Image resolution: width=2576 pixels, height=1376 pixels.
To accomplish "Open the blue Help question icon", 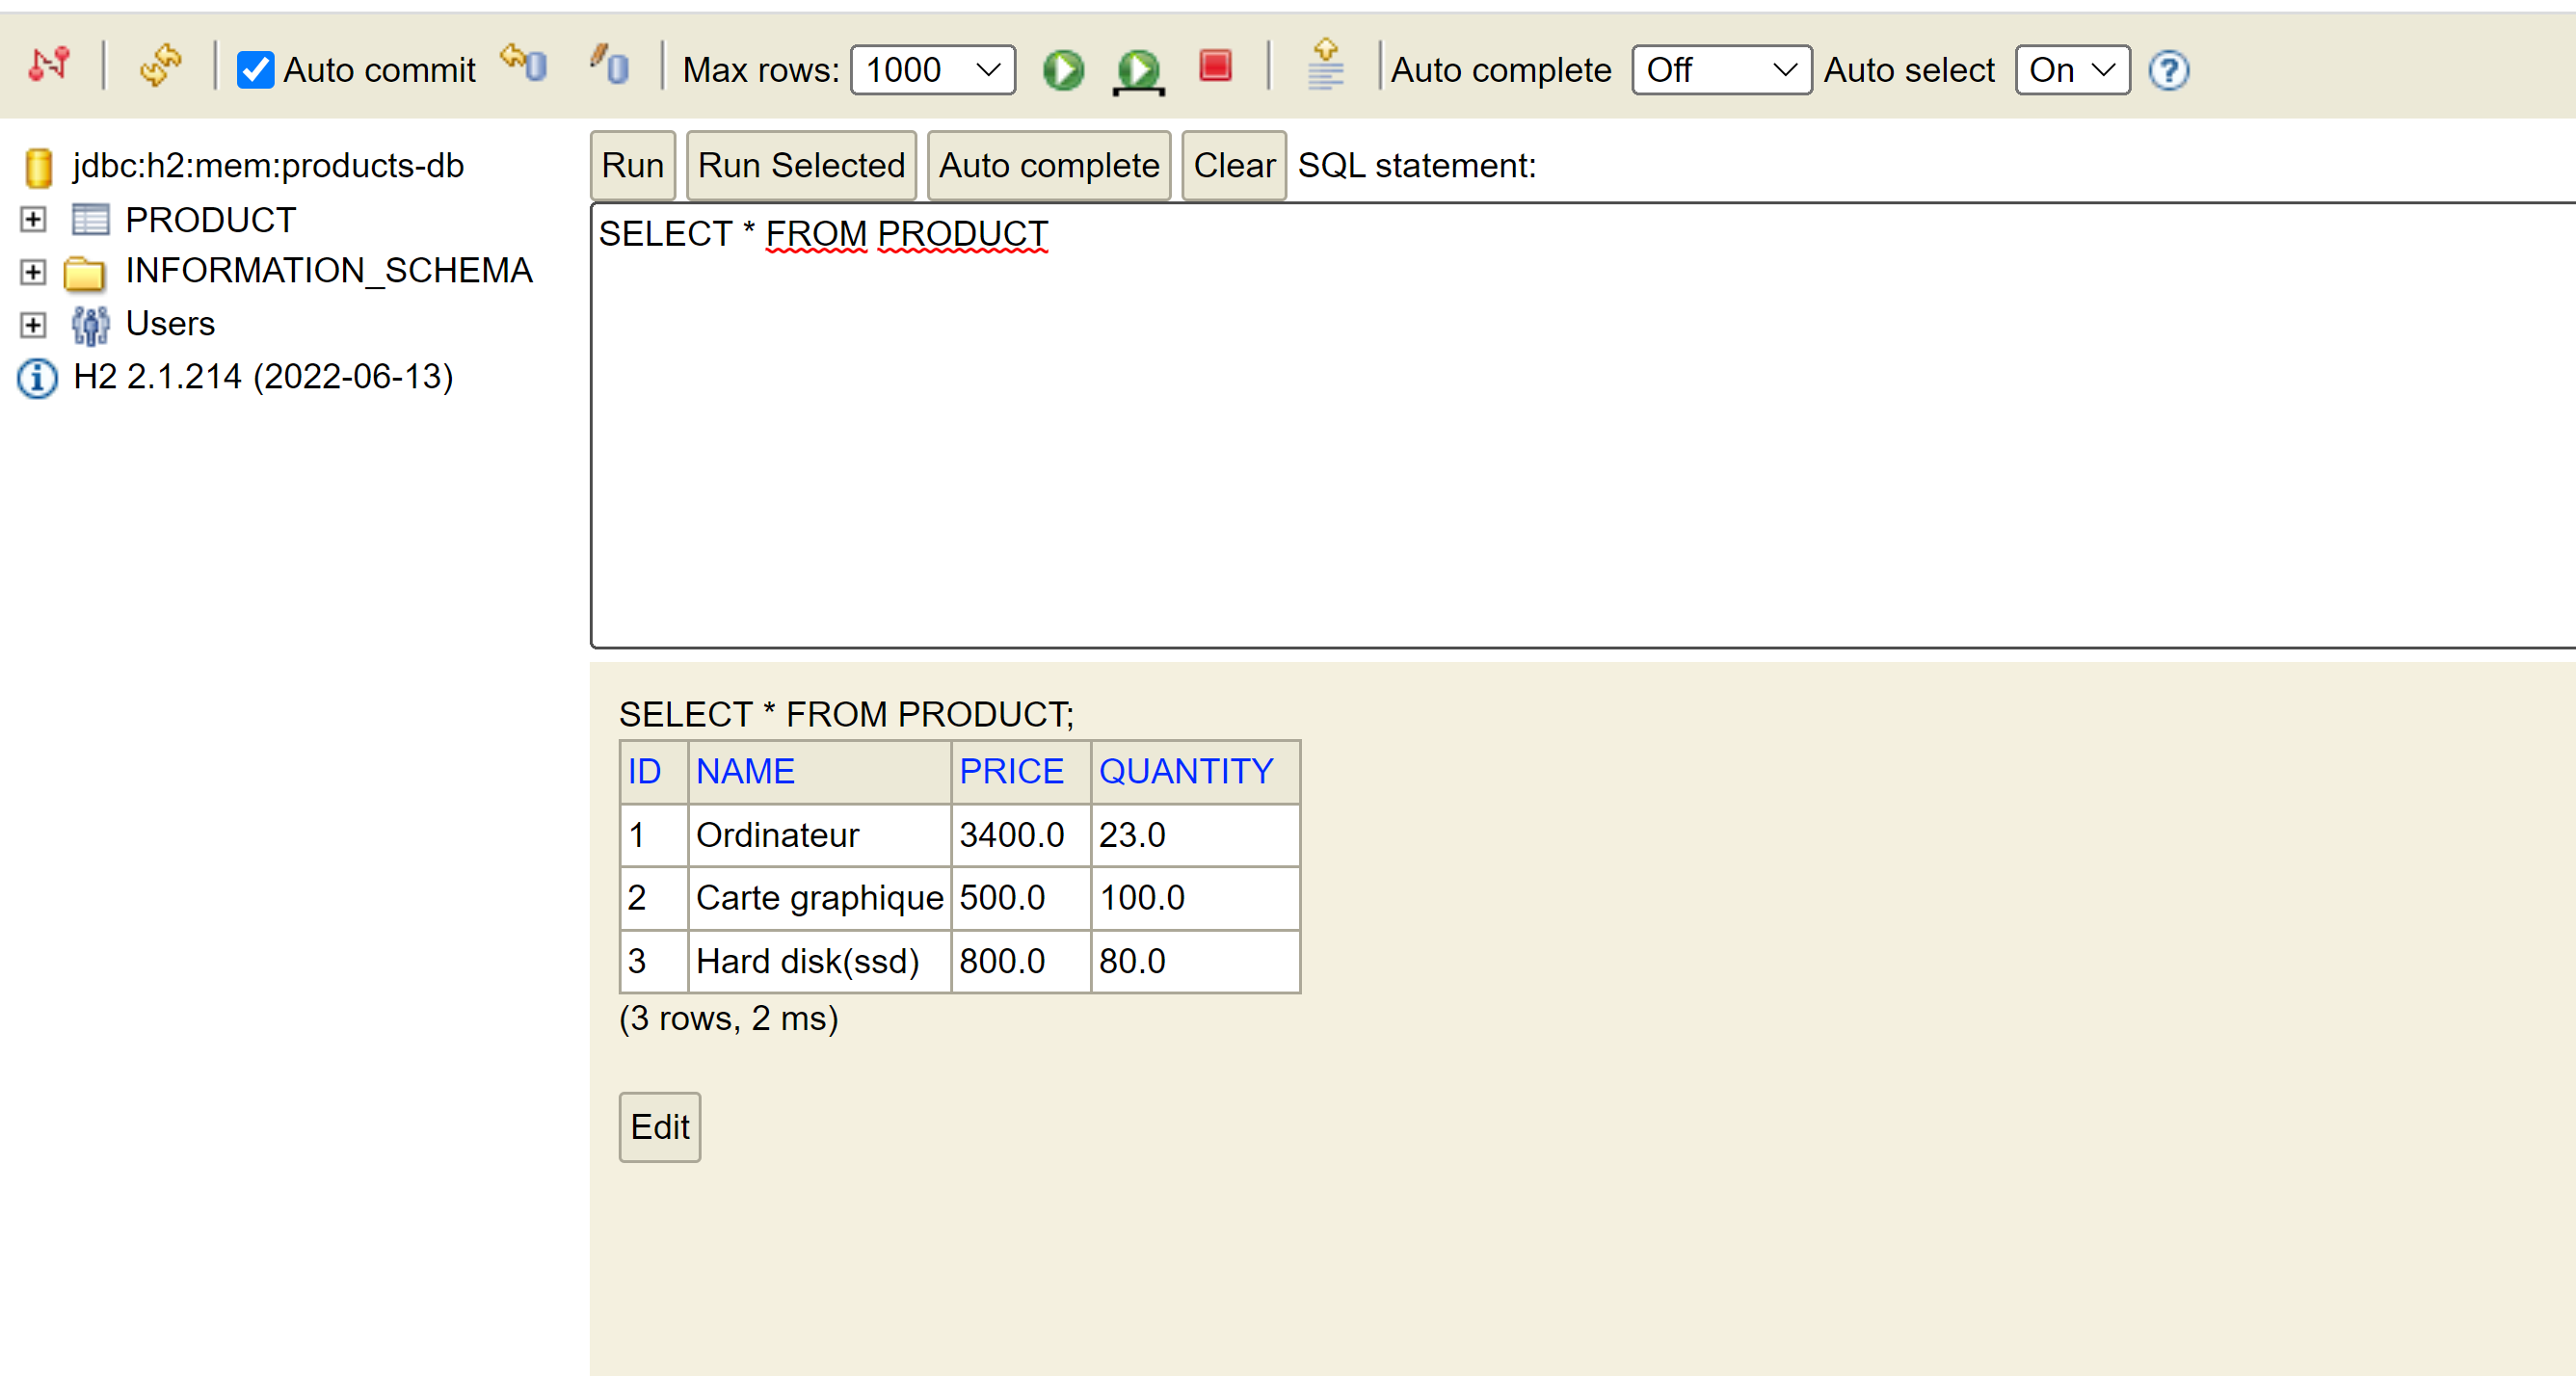I will 2168,70.
